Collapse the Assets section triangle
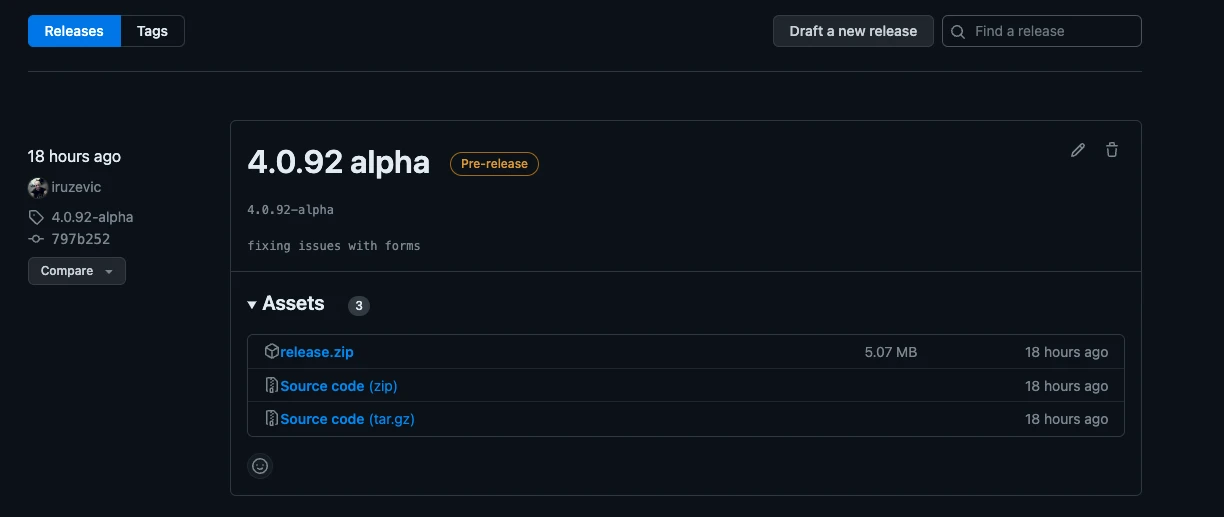 point(252,304)
